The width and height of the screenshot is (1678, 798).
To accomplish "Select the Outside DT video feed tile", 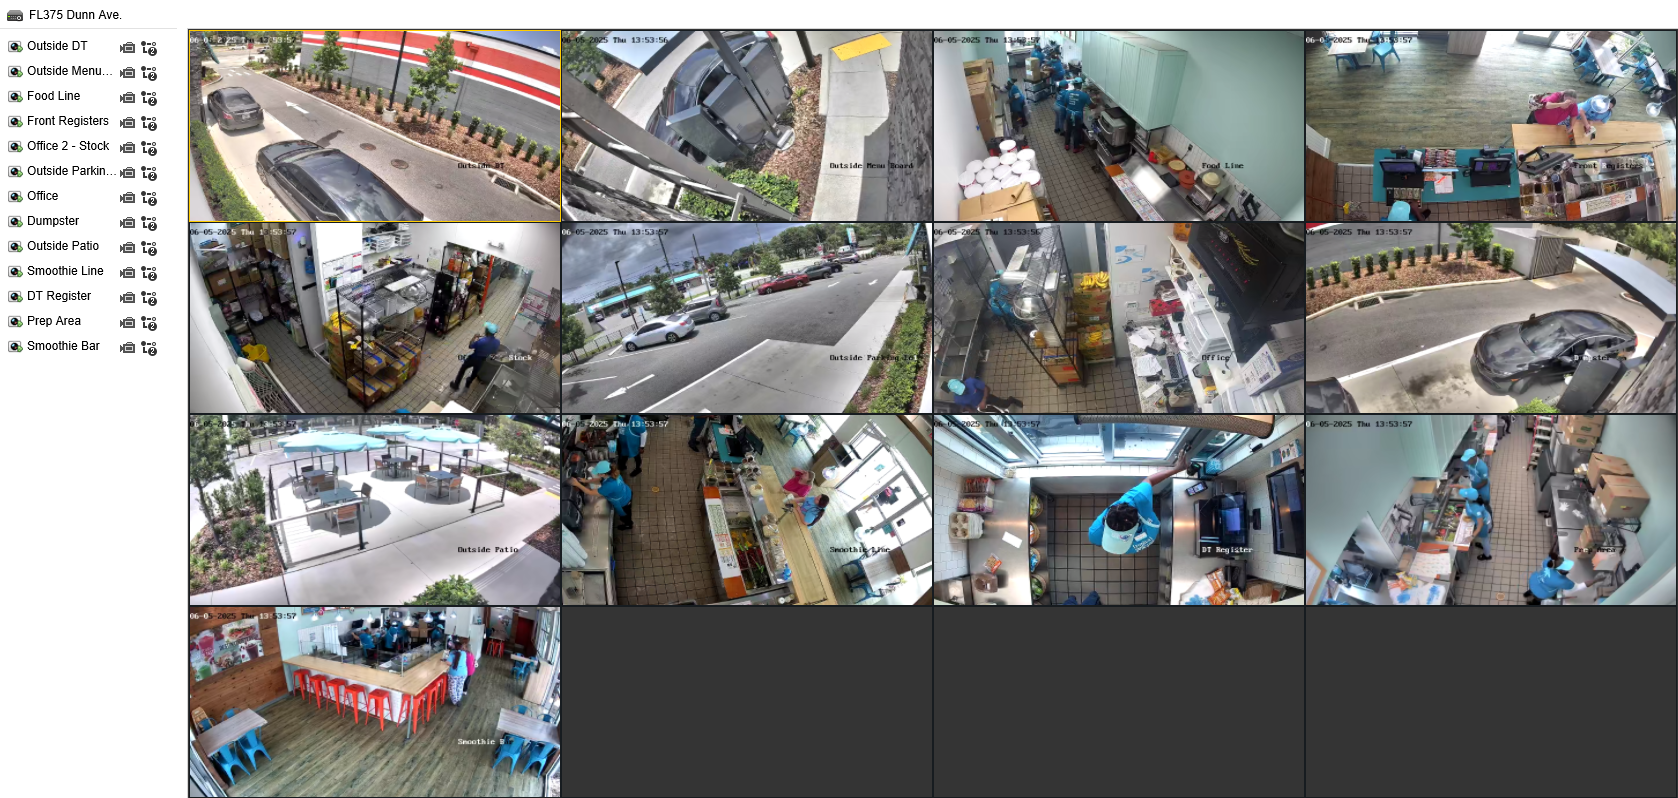I will click(x=375, y=126).
